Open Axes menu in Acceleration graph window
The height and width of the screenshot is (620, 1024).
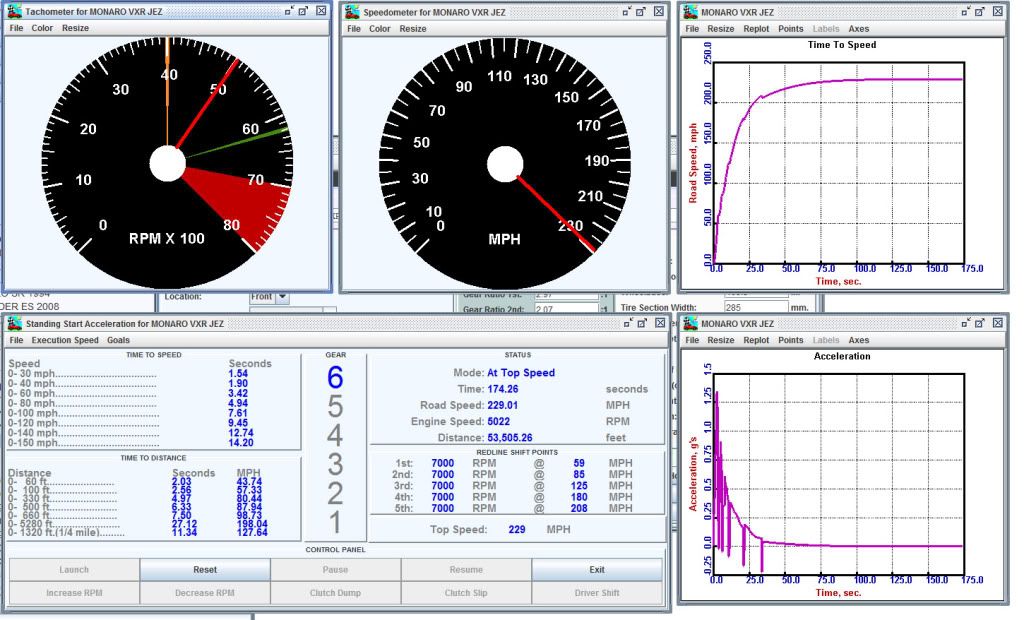[x=859, y=340]
